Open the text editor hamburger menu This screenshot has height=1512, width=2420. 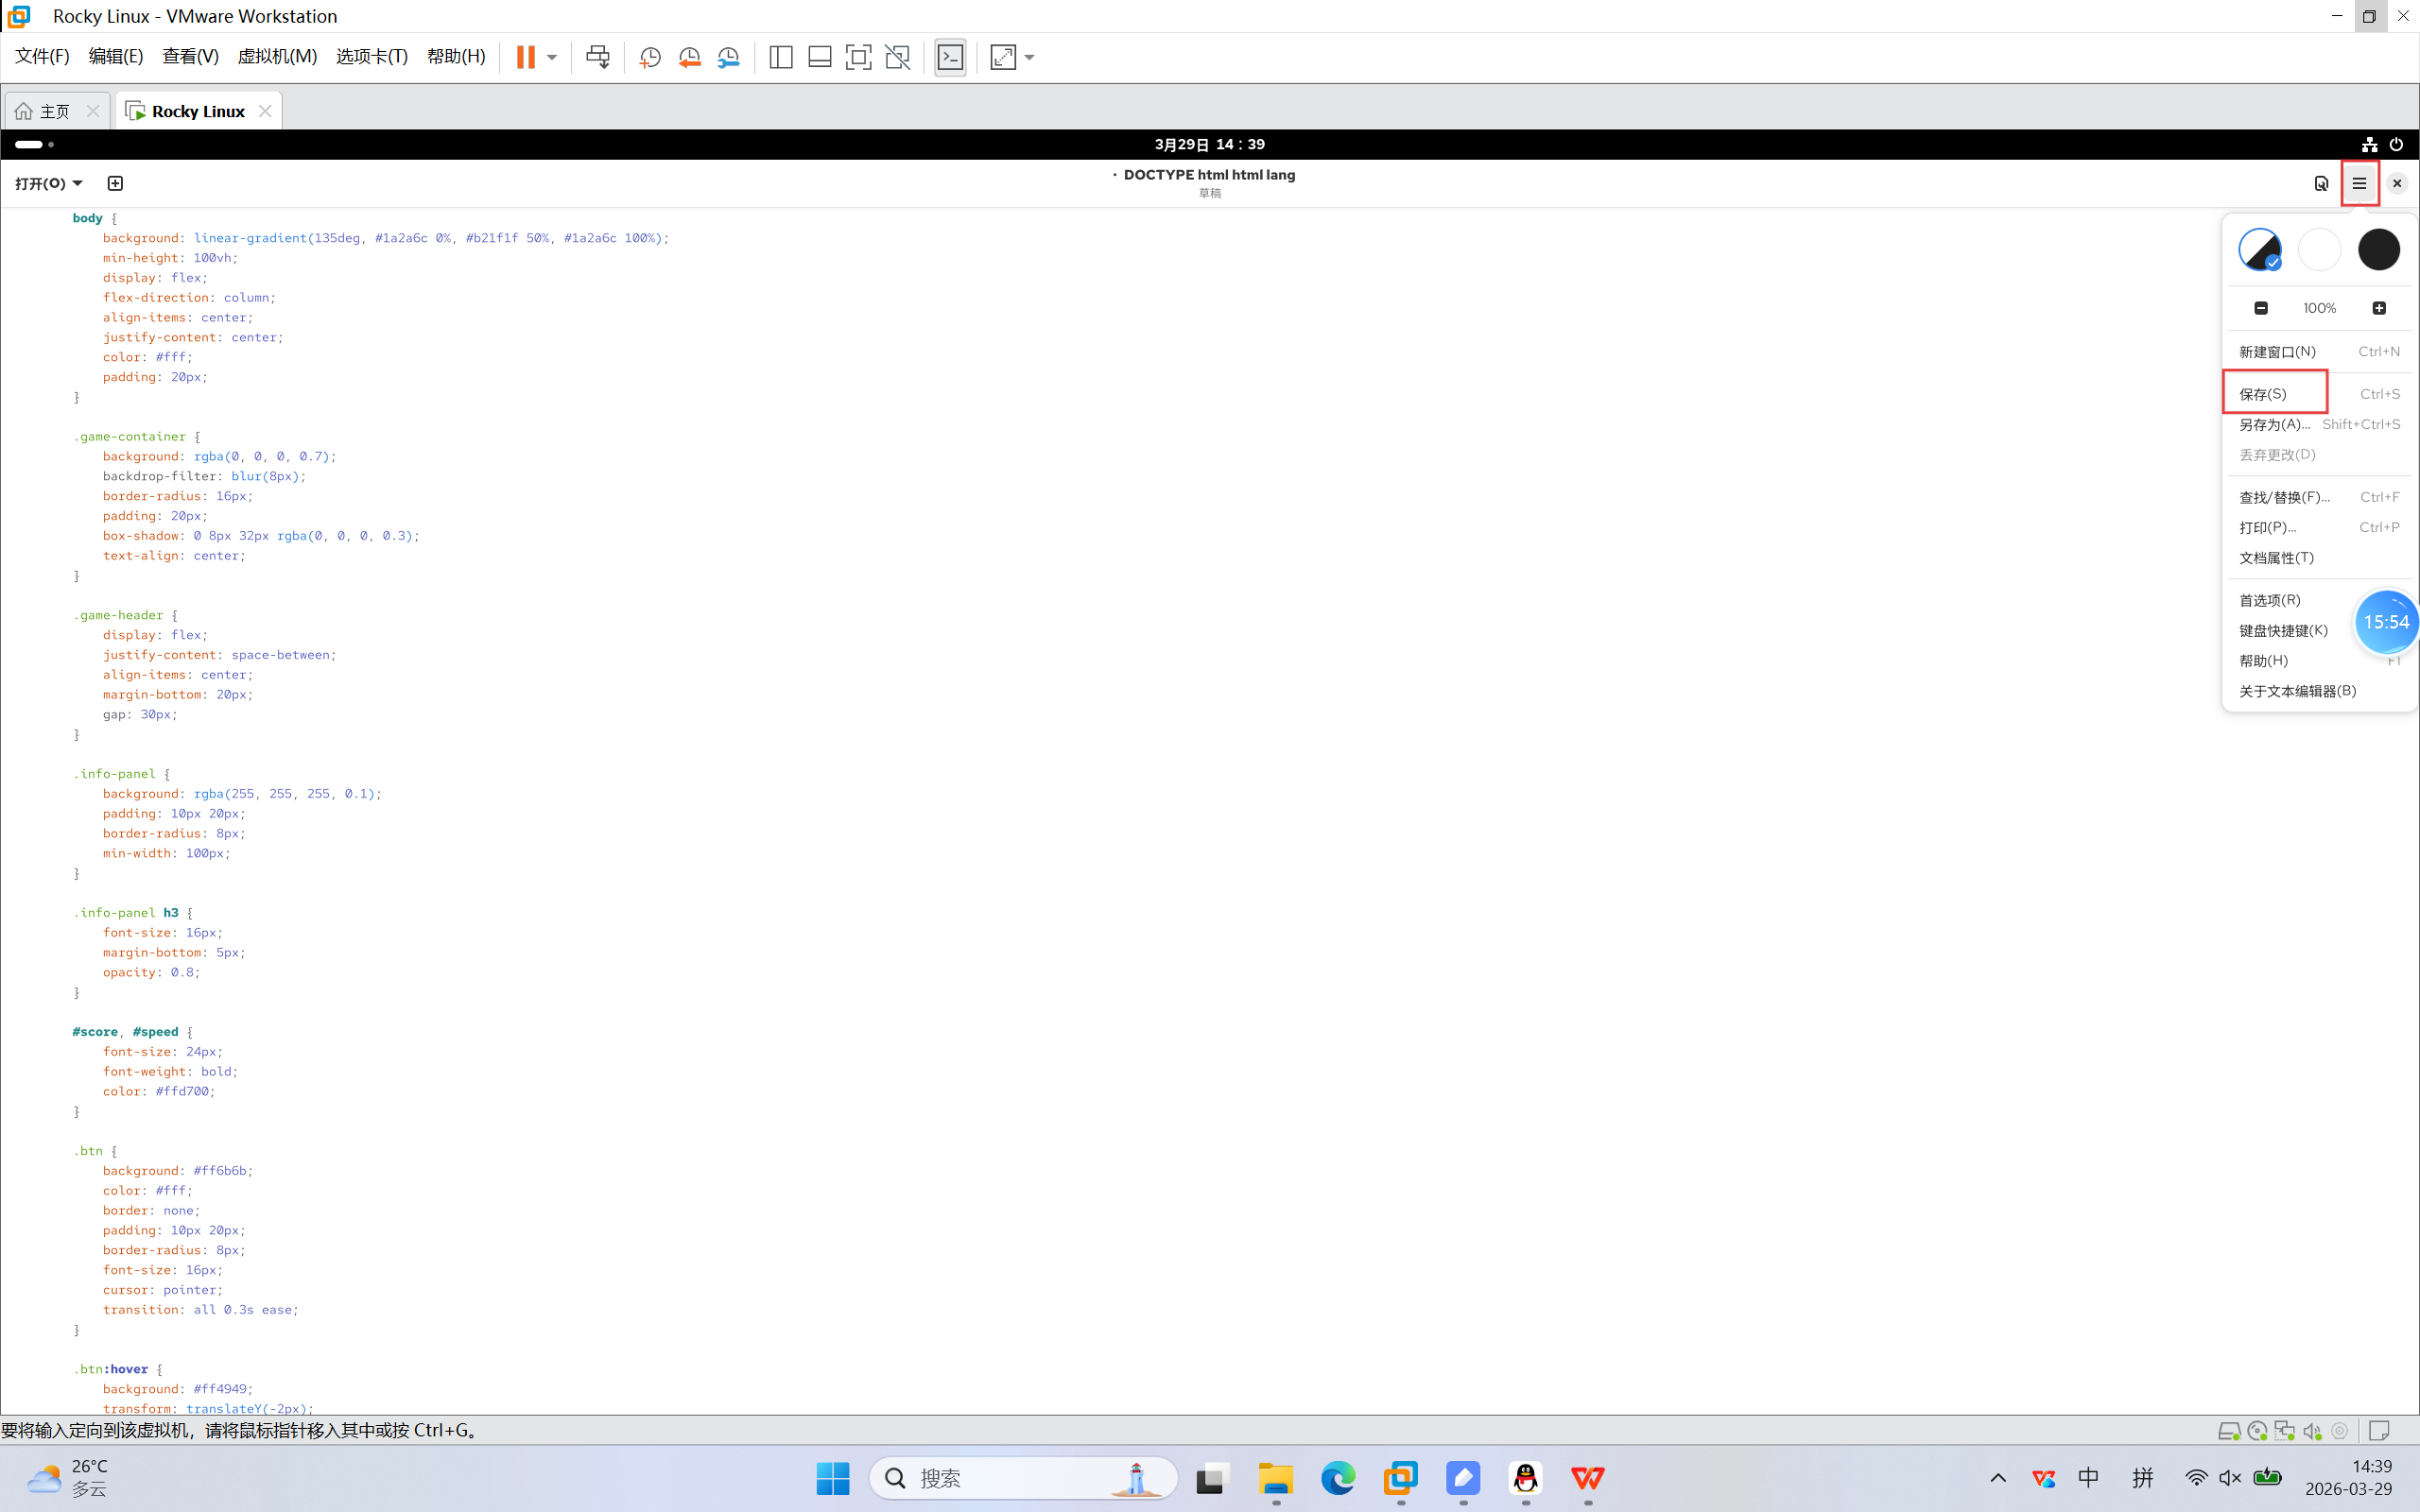2359,183
